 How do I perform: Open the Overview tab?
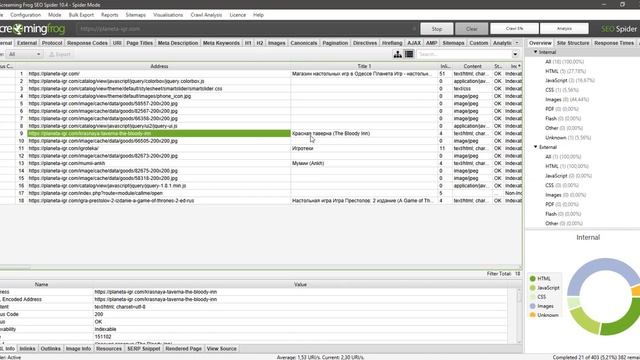coord(540,43)
